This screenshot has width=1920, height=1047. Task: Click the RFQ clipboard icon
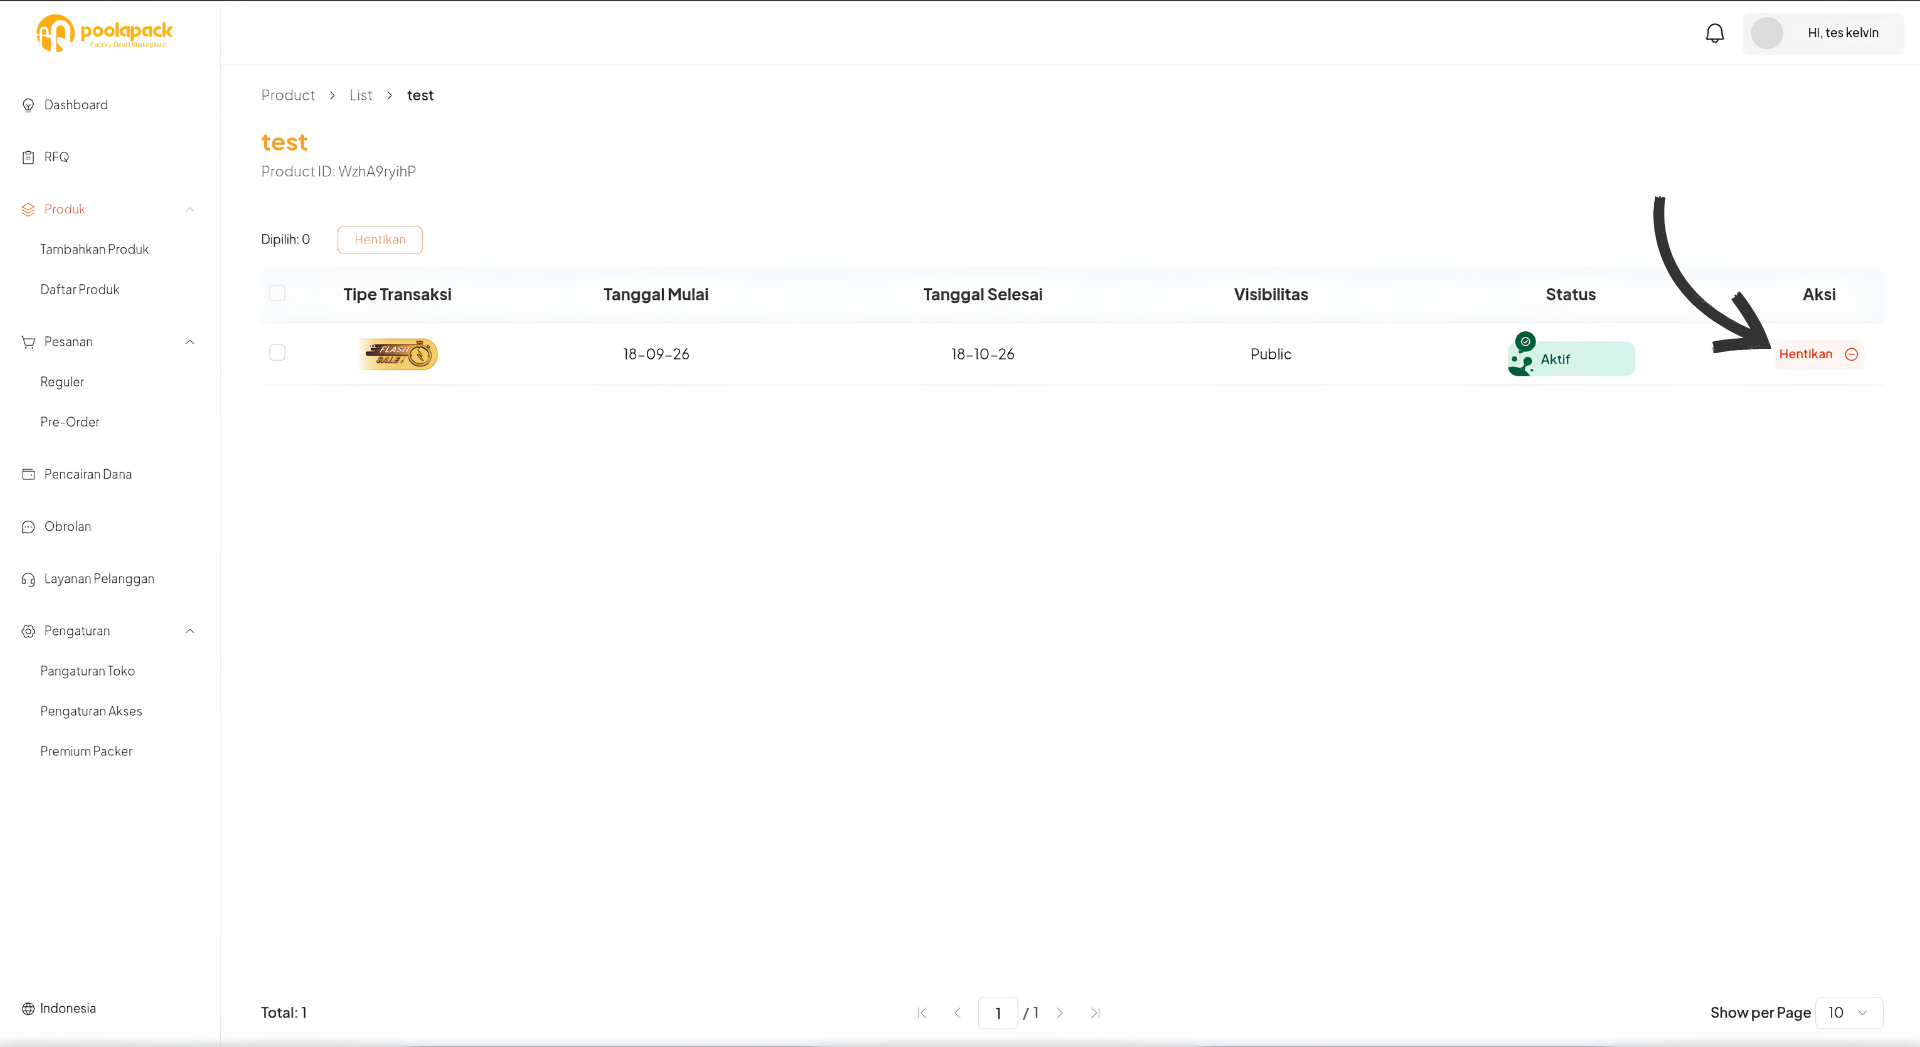click(x=28, y=157)
